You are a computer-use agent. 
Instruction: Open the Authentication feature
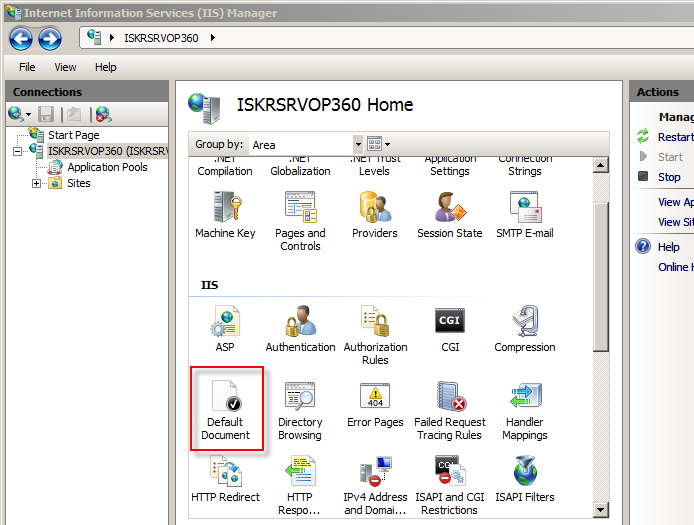pos(301,328)
